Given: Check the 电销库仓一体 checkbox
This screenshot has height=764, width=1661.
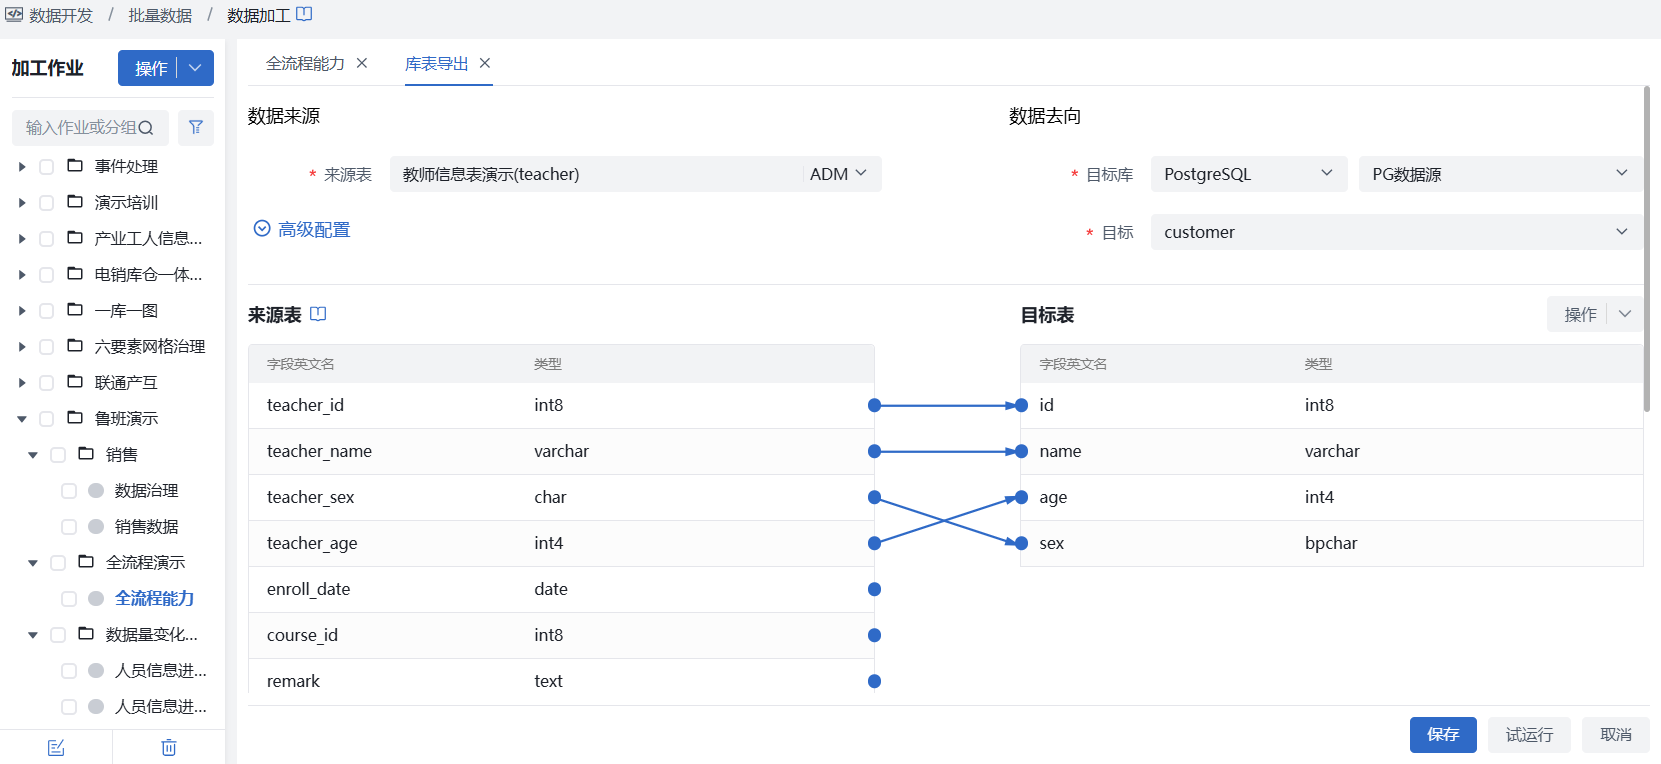Looking at the screenshot, I should click(46, 275).
